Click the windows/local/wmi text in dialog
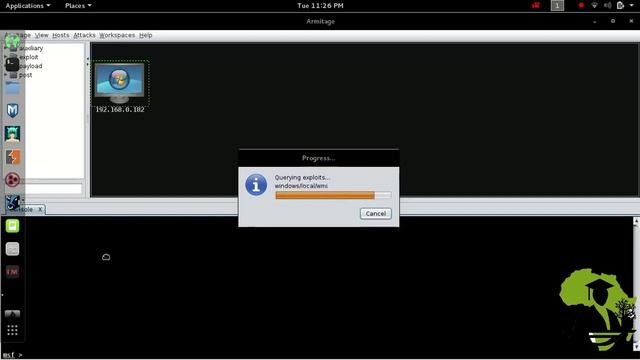Image resolution: width=640 pixels, height=360 pixels. 301,186
